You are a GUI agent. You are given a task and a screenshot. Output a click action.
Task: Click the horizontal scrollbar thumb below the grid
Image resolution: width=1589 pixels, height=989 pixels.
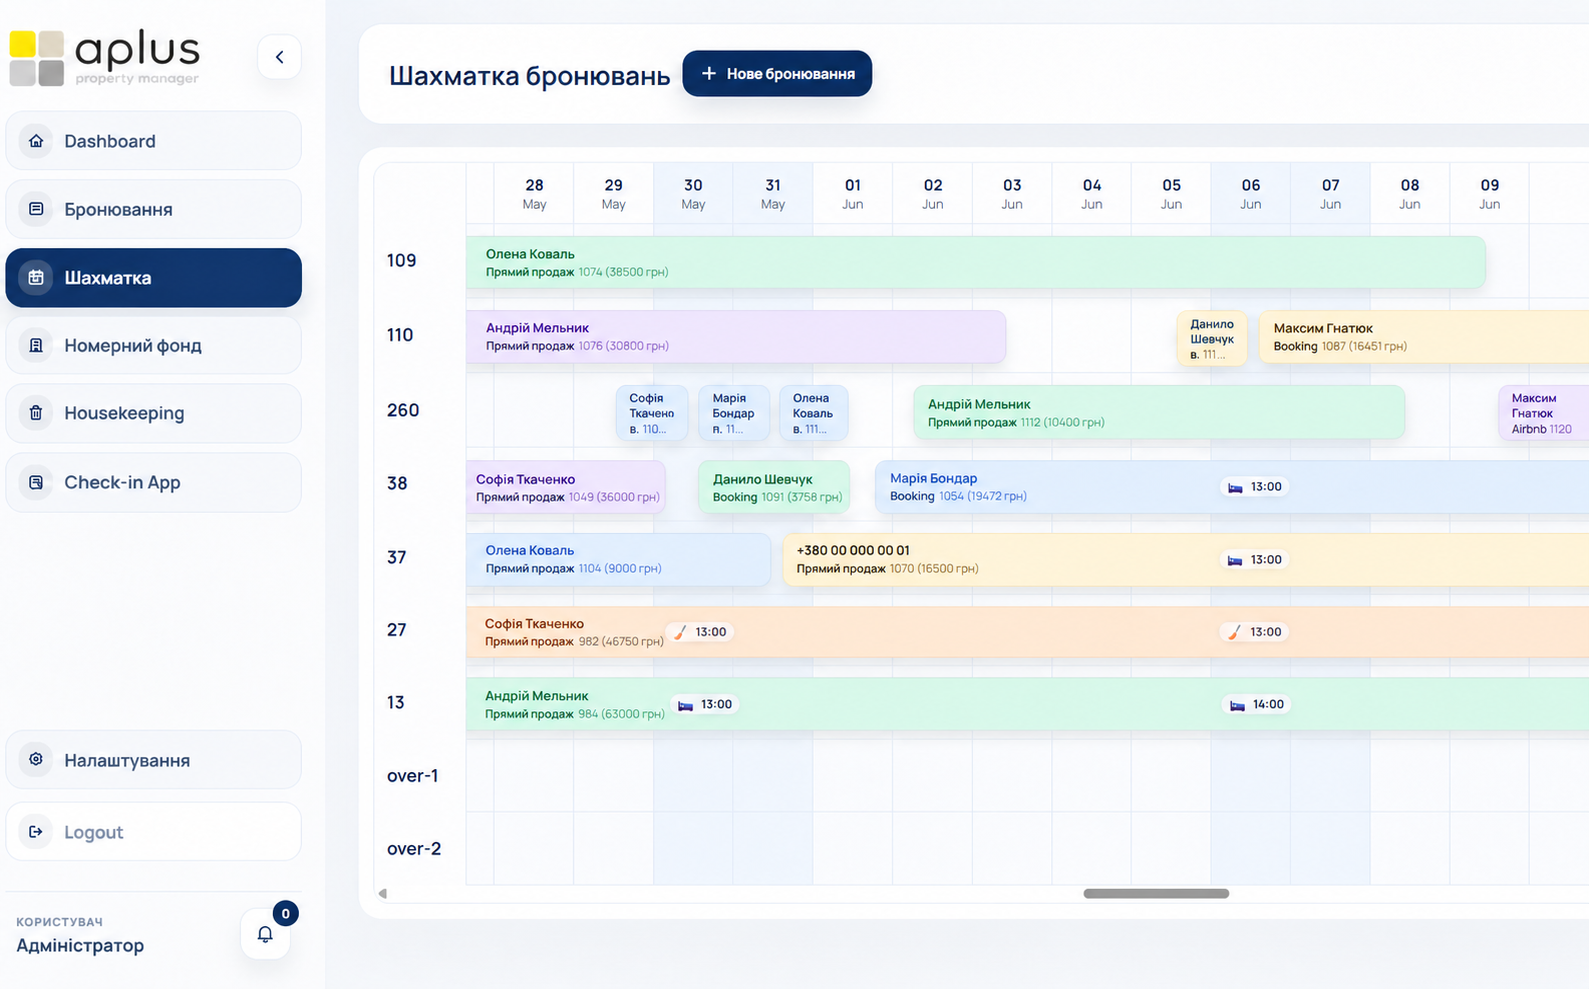tap(1156, 894)
